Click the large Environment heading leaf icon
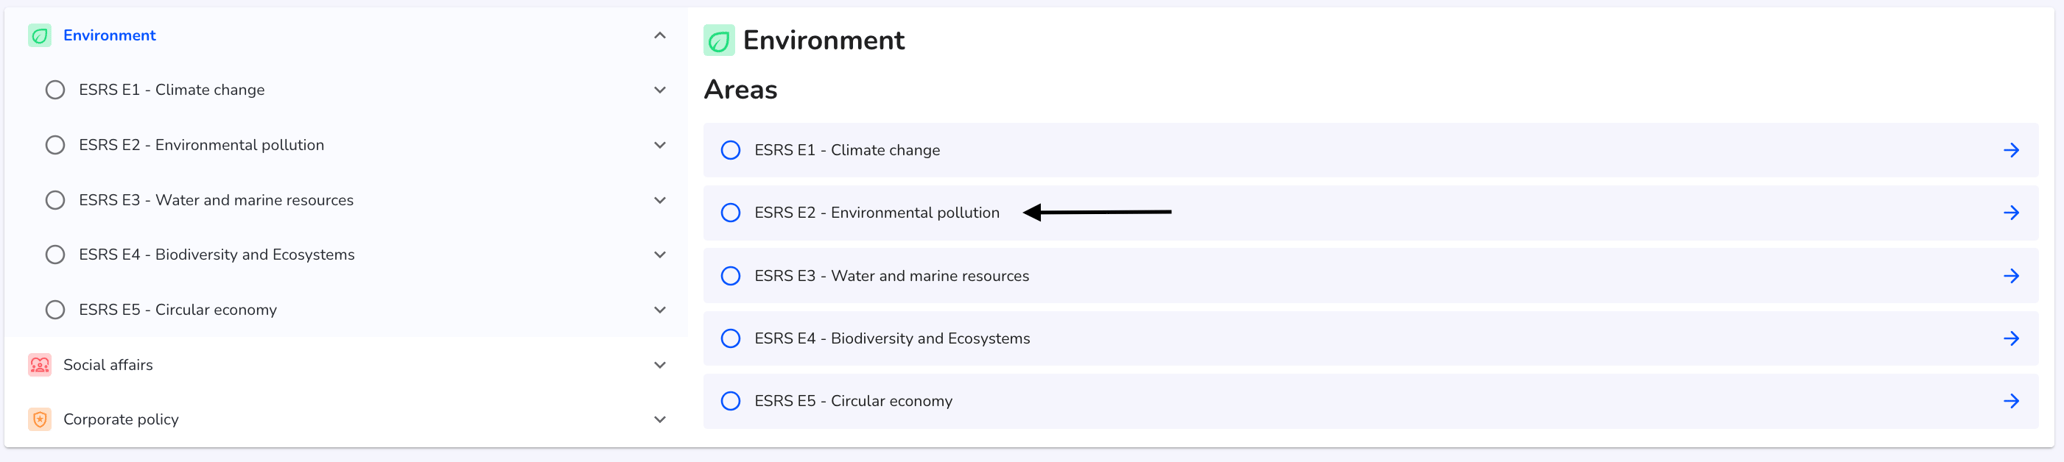Viewport: 2064px width, 462px height. [x=719, y=40]
